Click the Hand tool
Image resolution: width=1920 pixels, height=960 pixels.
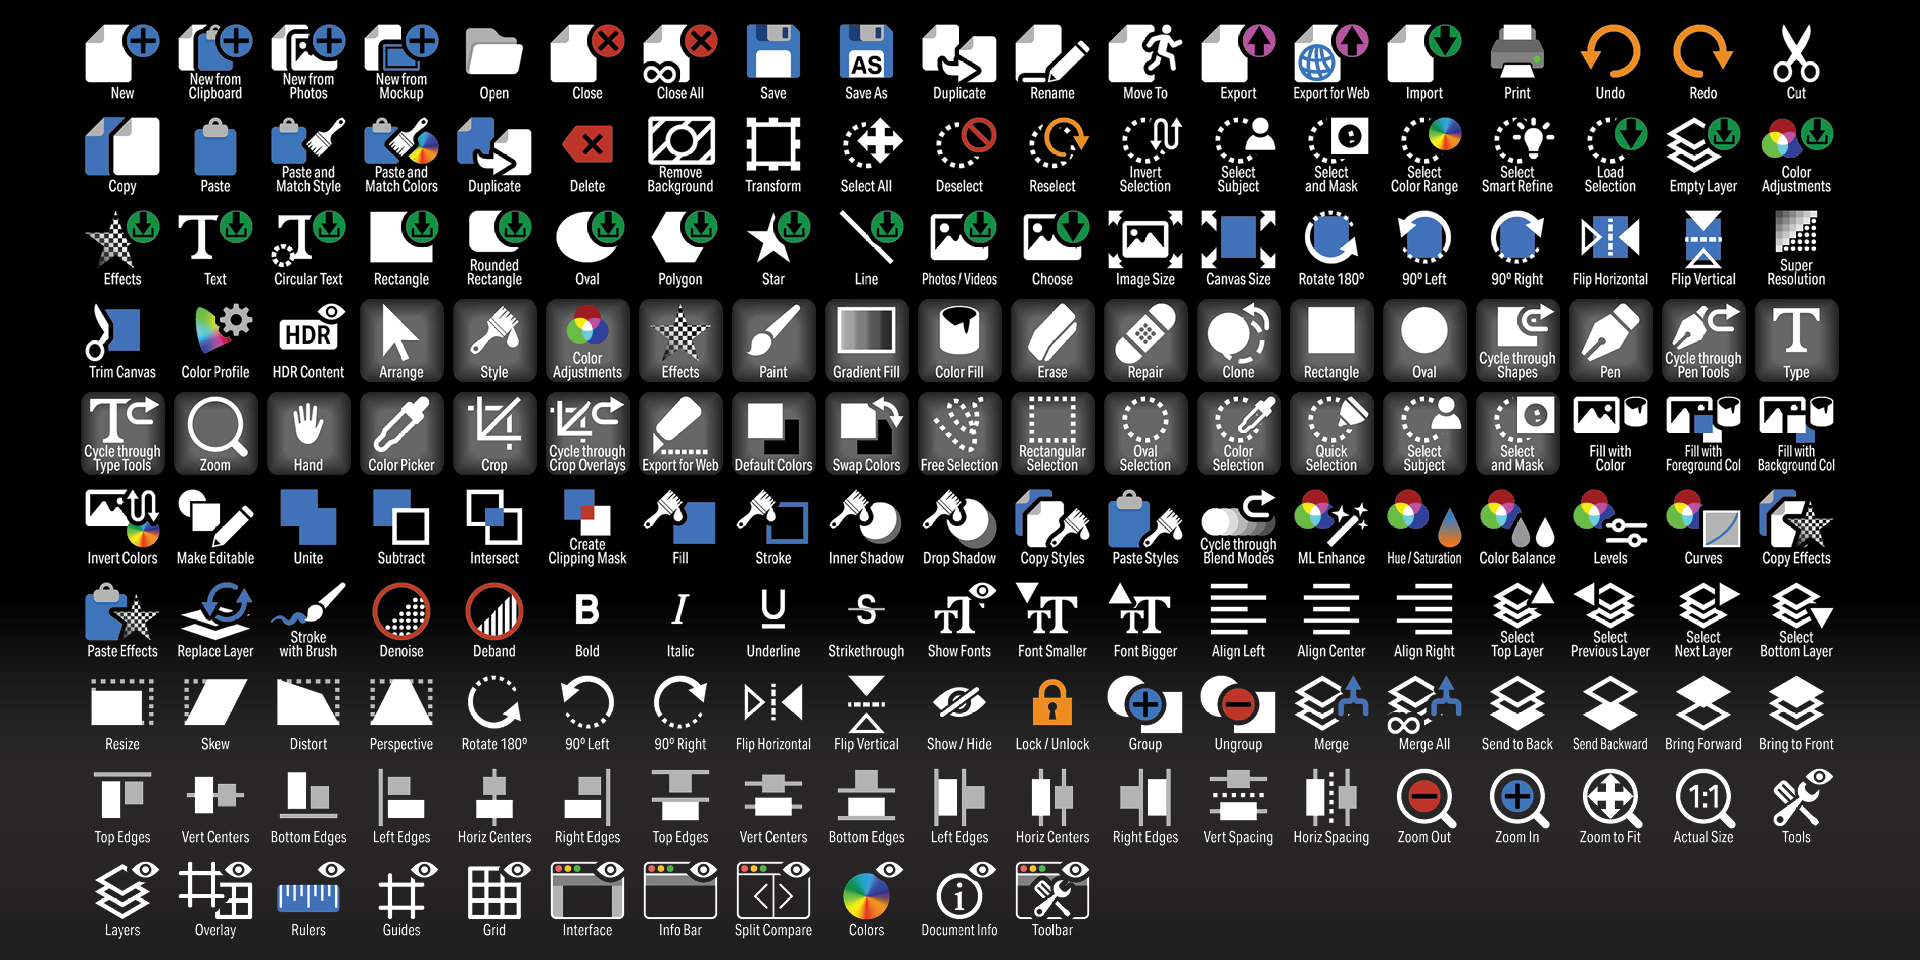[308, 434]
